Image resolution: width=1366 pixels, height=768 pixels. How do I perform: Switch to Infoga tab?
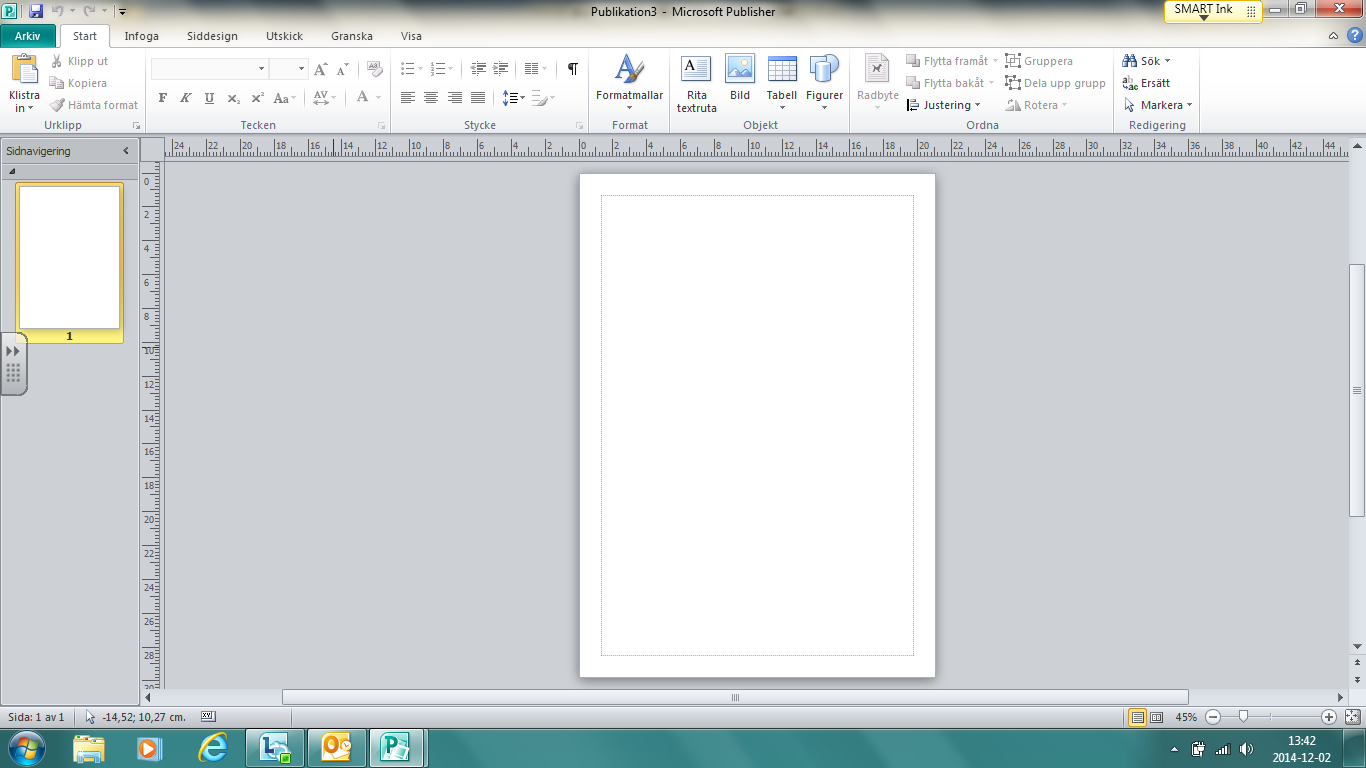[x=142, y=36]
